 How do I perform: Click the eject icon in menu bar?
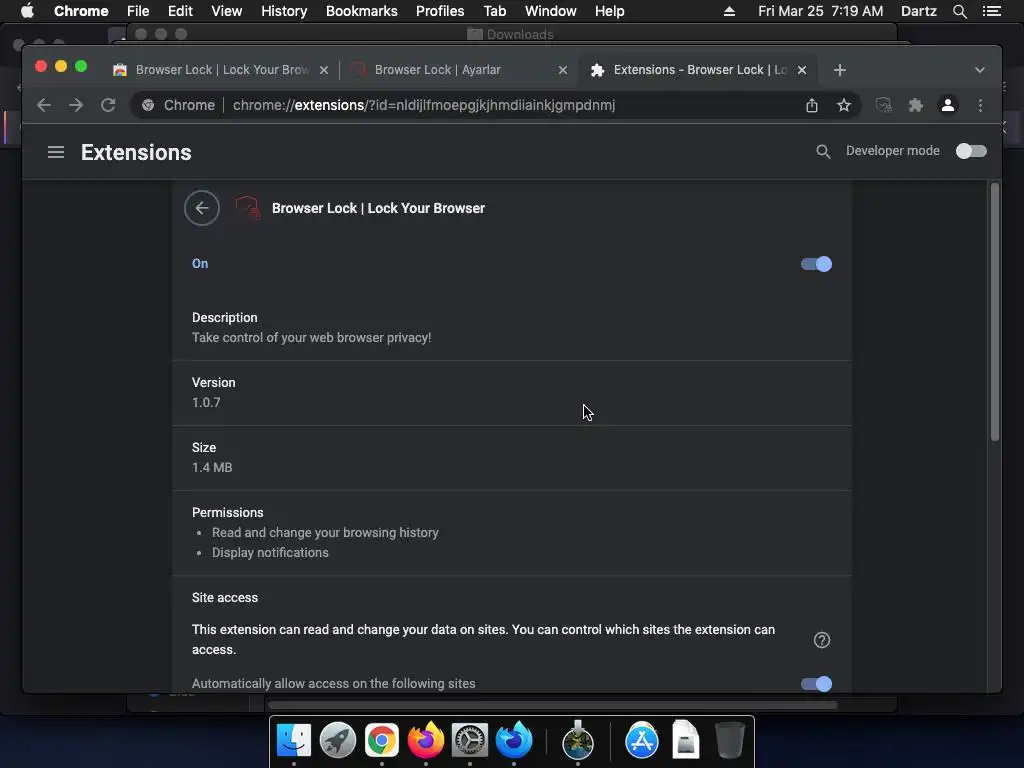pyautogui.click(x=729, y=11)
